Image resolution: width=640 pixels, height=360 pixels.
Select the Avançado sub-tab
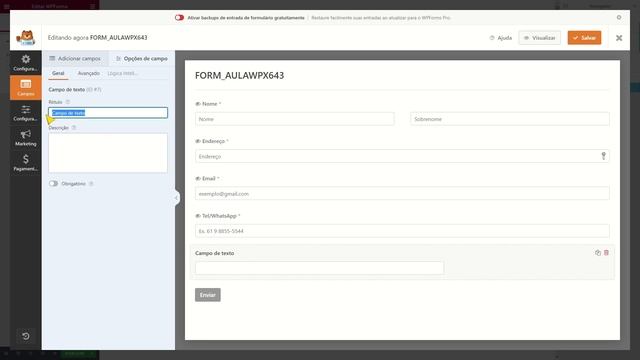[x=89, y=73]
